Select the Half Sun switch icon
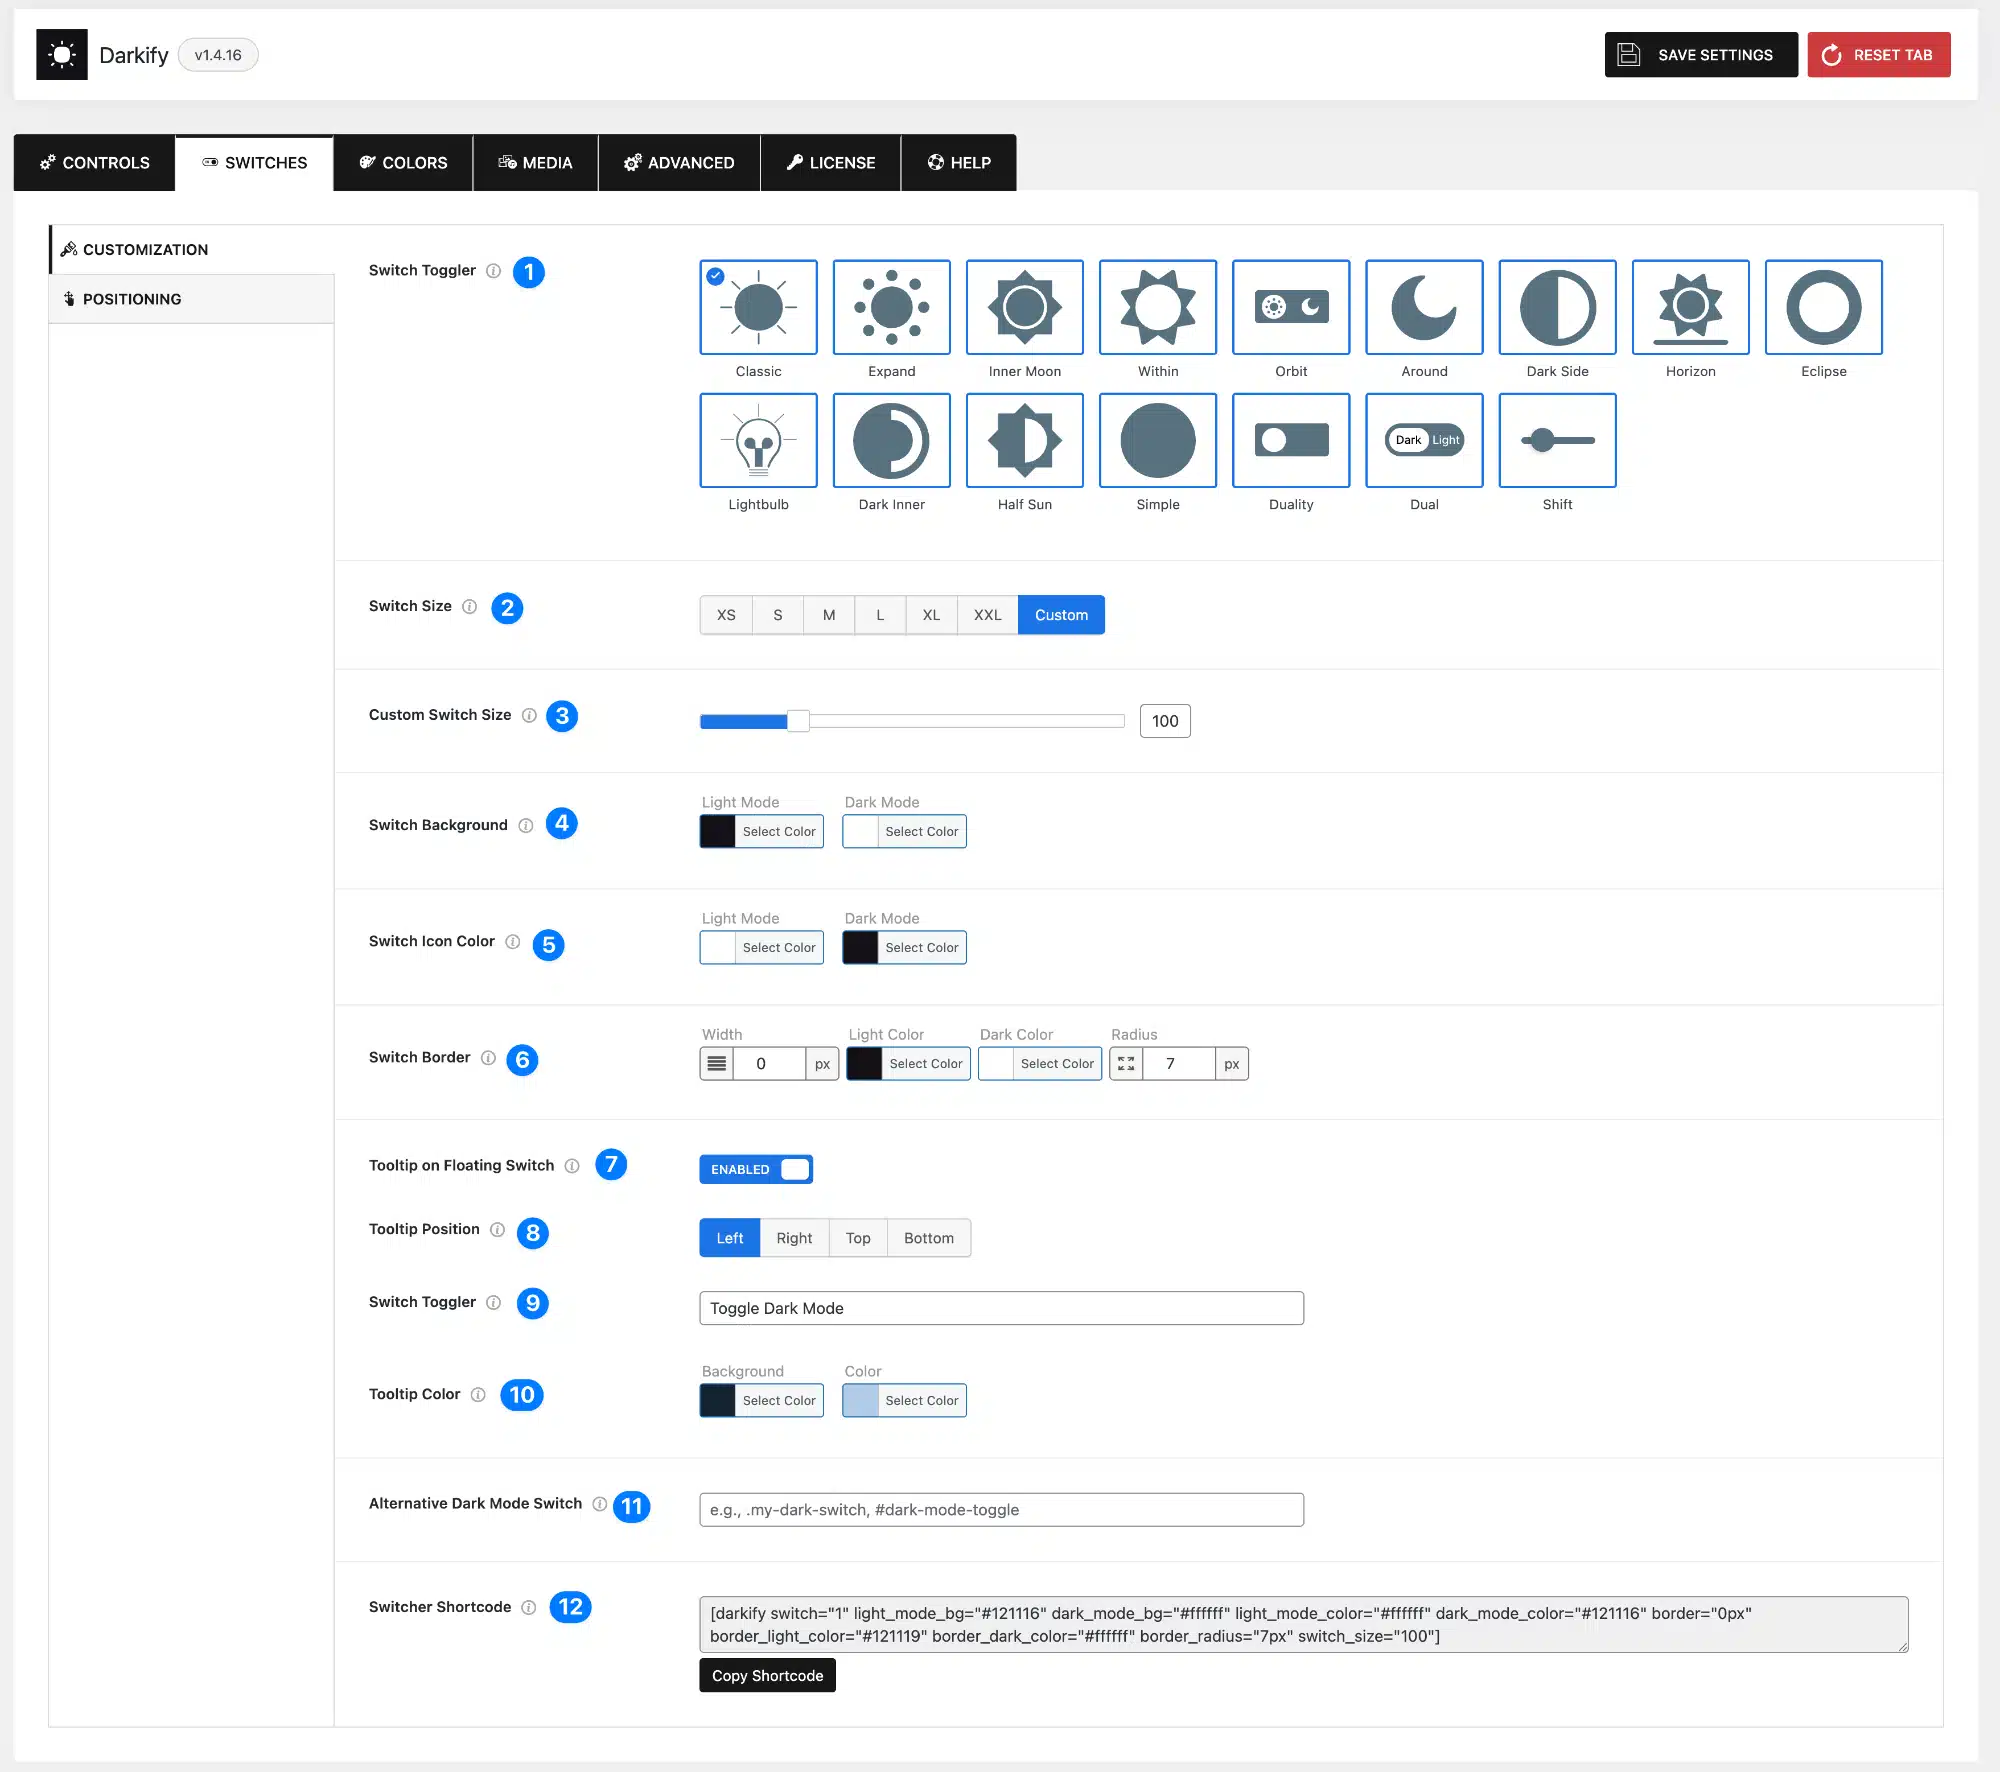2000x1772 pixels. coord(1024,440)
